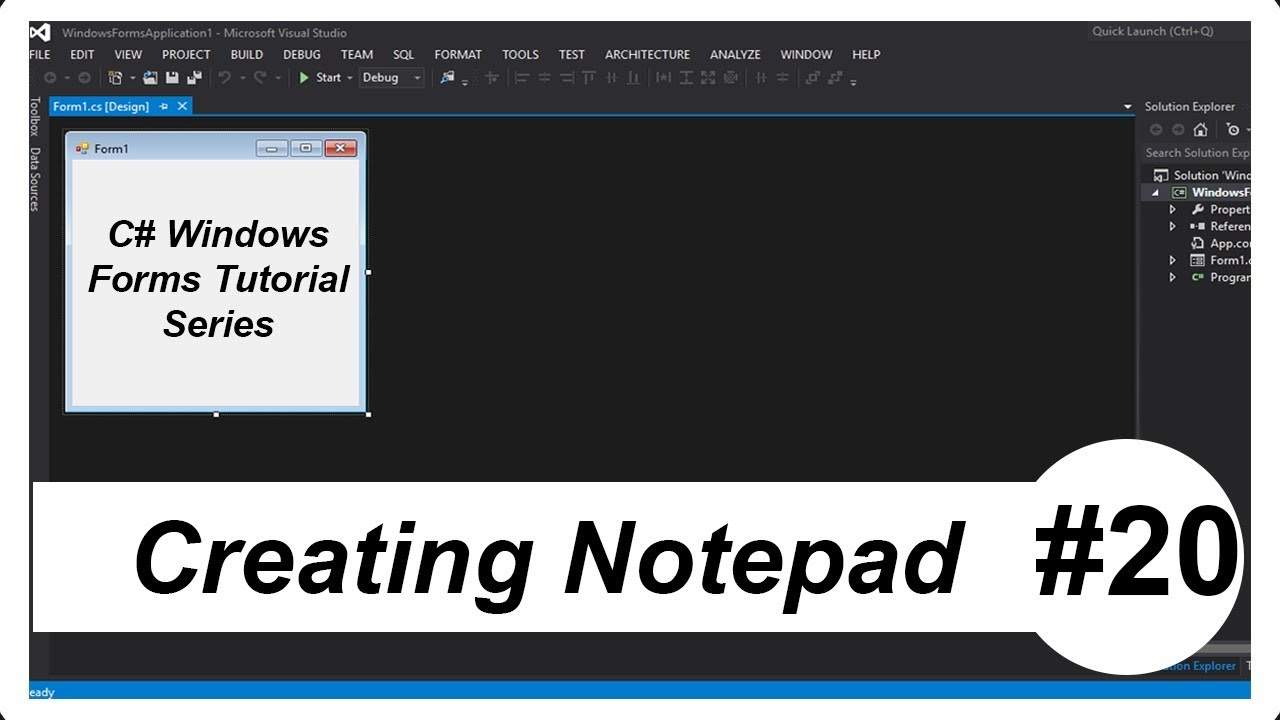
Task: Click the Align Tops layout icon
Action: pyautogui.click(x=589, y=77)
